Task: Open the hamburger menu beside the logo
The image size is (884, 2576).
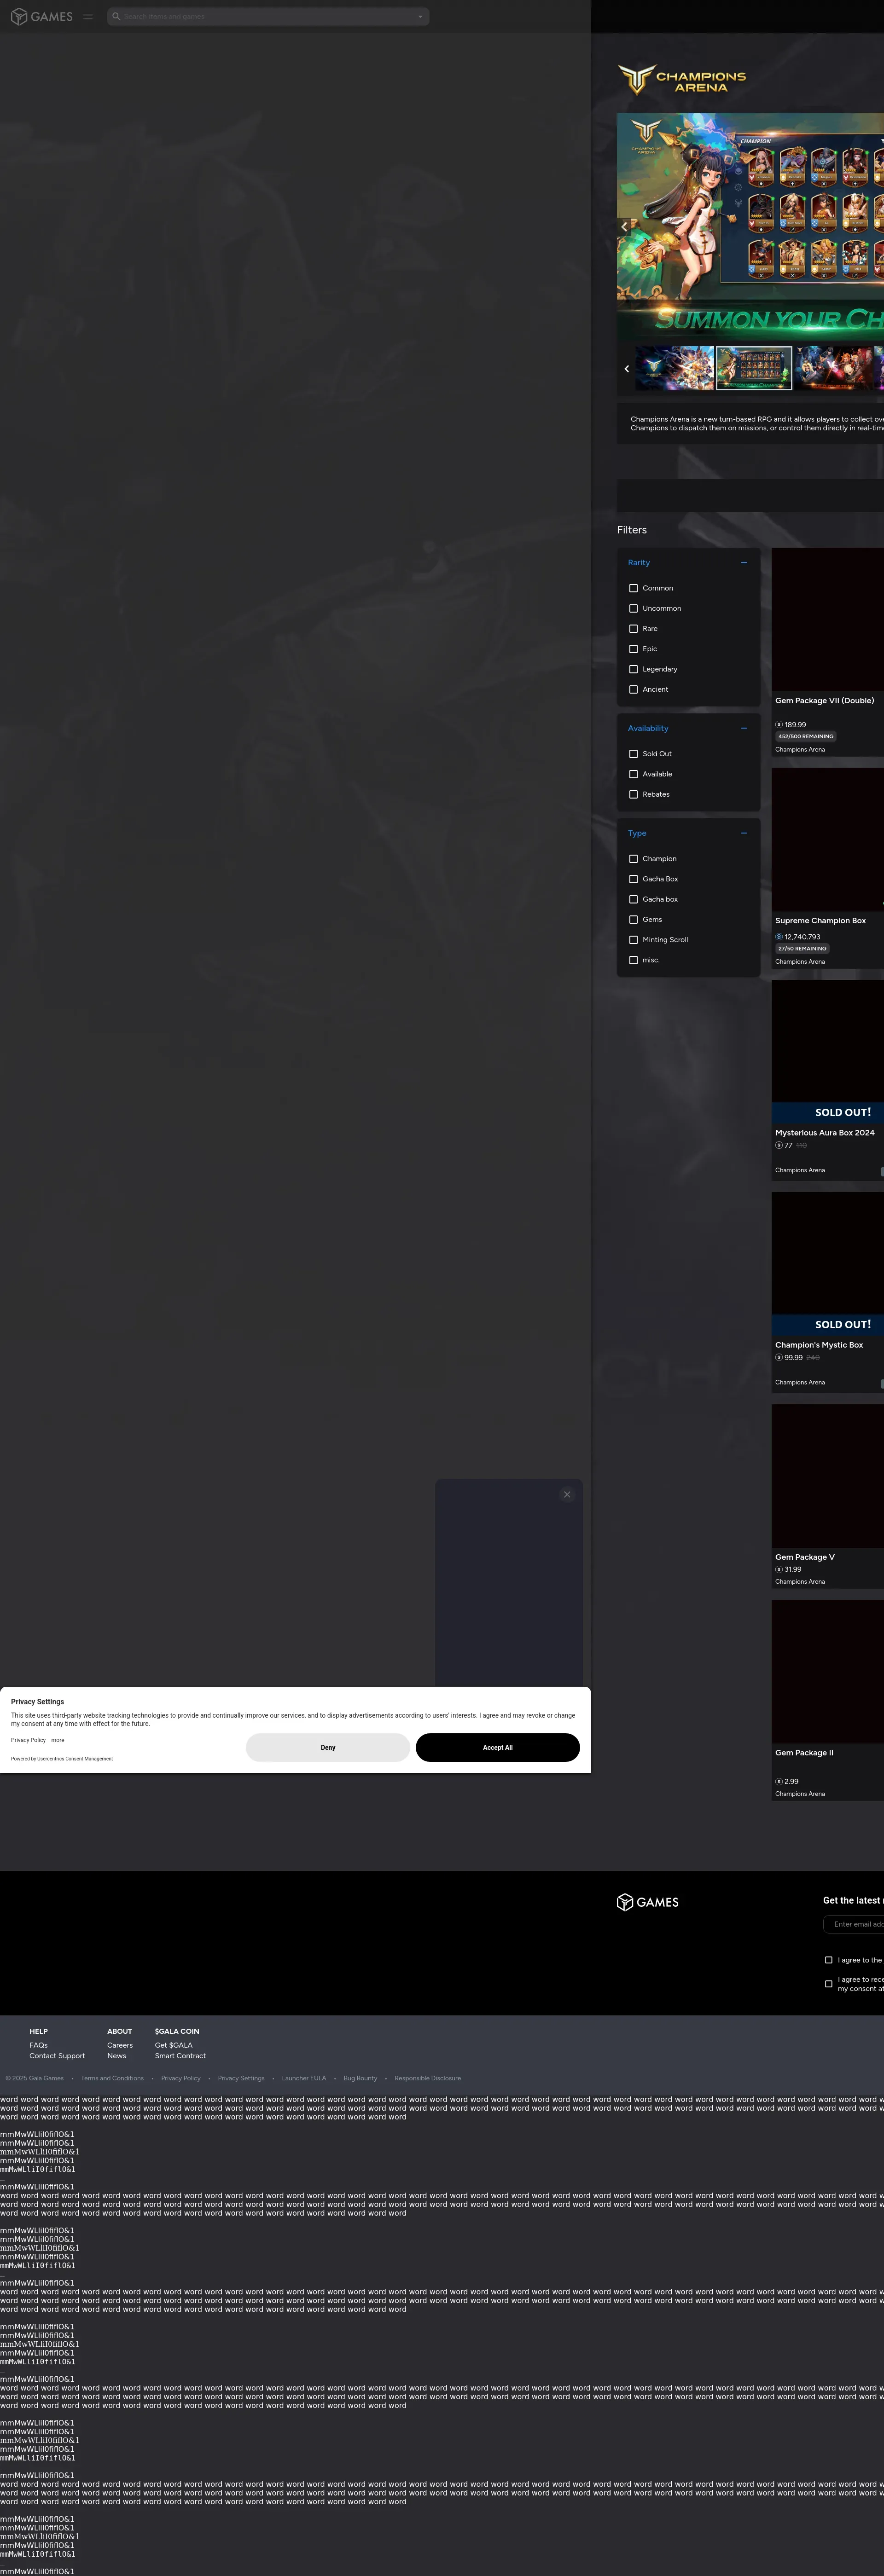Action: pos(88,17)
